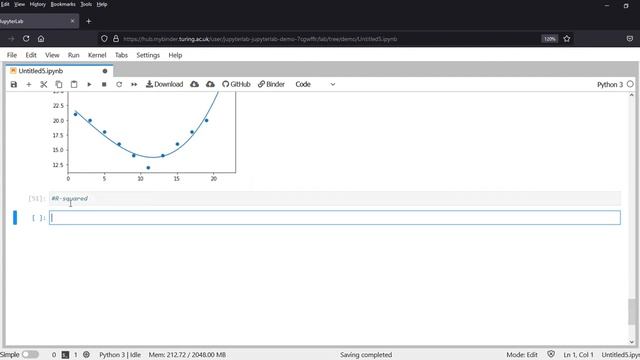This screenshot has height=360, width=640.
Task: Click the shield trust icon in status bar
Action: (551, 354)
